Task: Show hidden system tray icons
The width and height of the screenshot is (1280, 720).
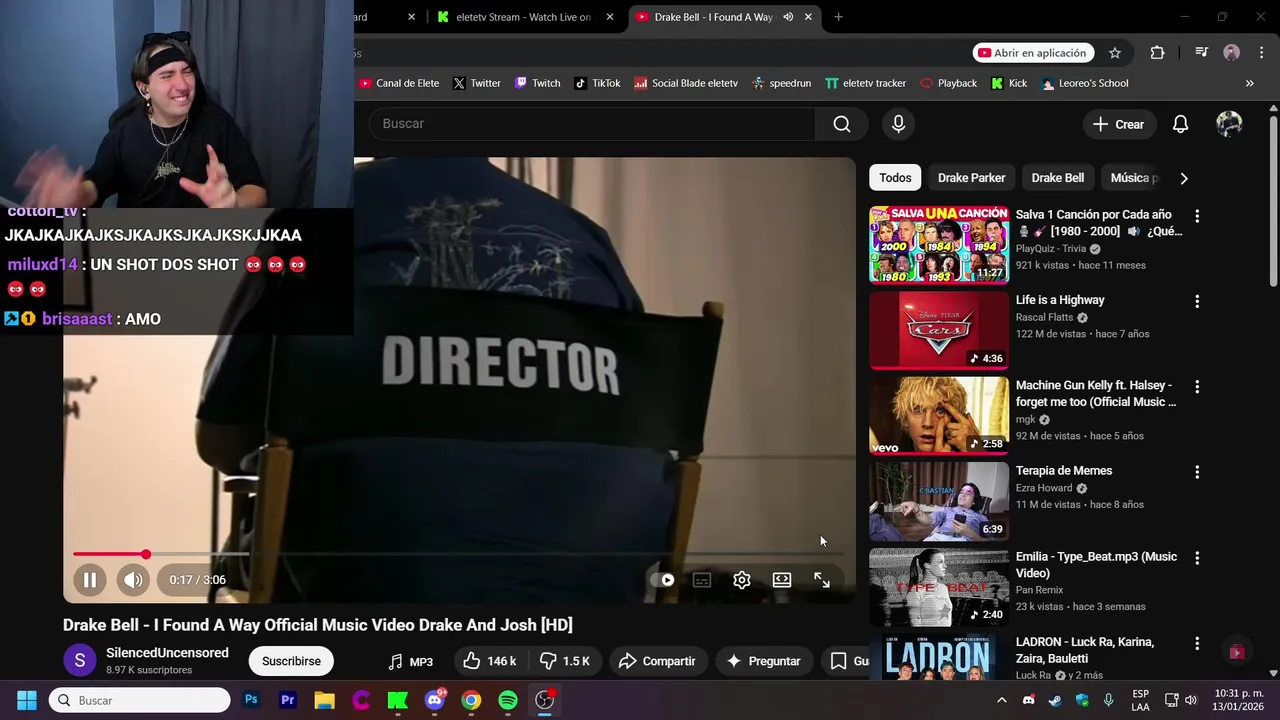Action: pyautogui.click(x=1002, y=700)
